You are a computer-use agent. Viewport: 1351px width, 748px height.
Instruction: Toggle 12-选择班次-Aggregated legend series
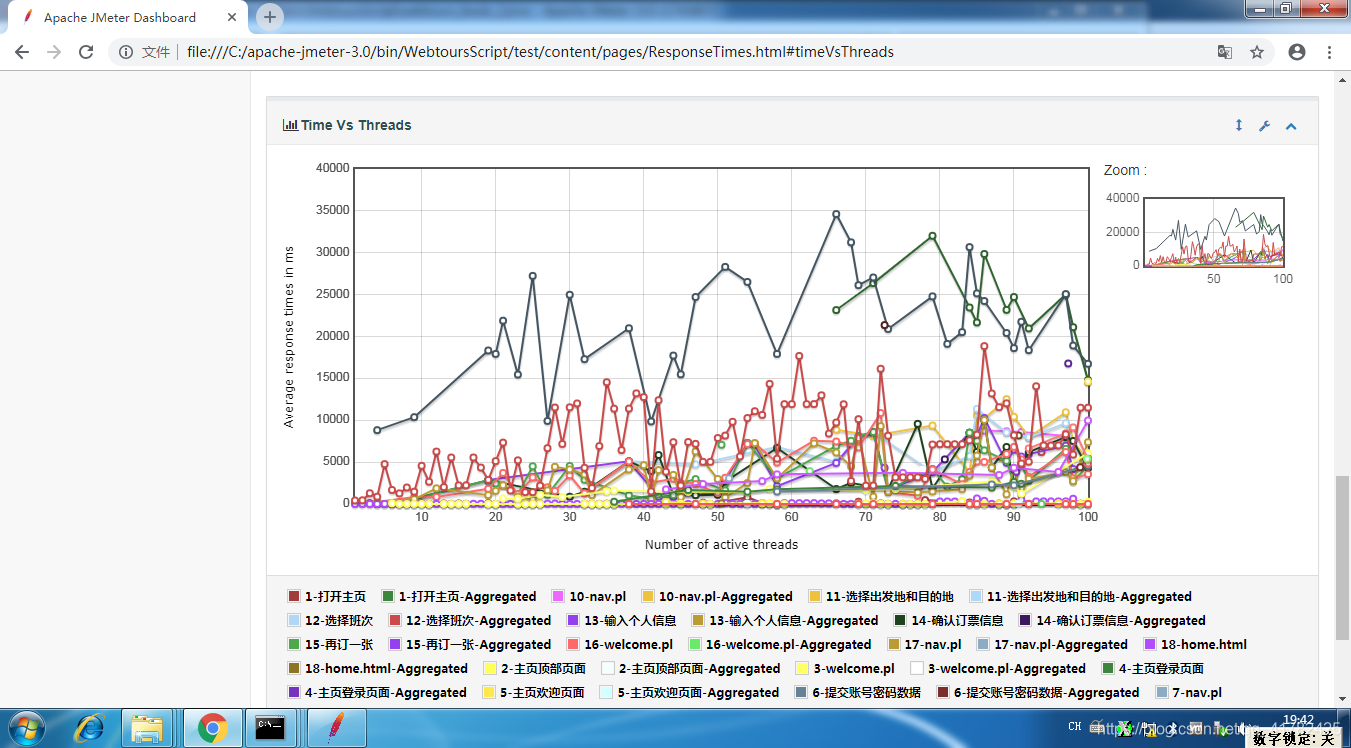[x=469, y=621]
